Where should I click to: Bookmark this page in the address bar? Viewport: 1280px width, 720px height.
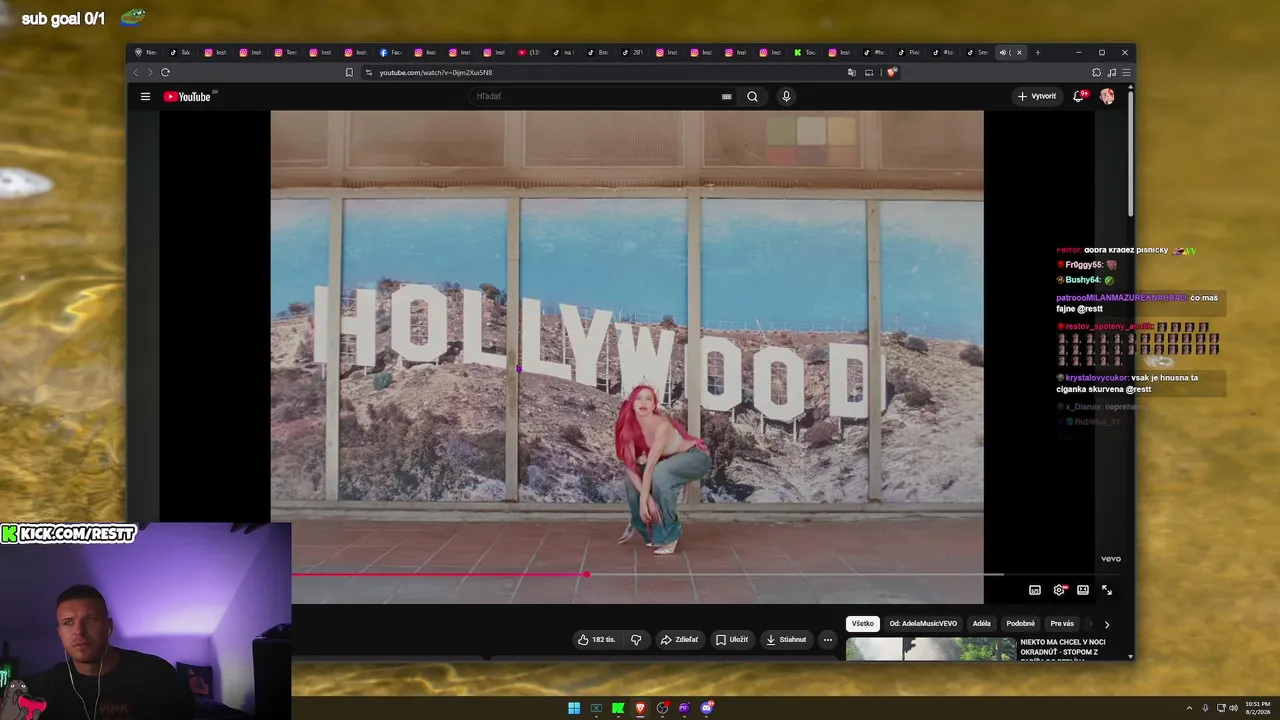click(x=349, y=72)
